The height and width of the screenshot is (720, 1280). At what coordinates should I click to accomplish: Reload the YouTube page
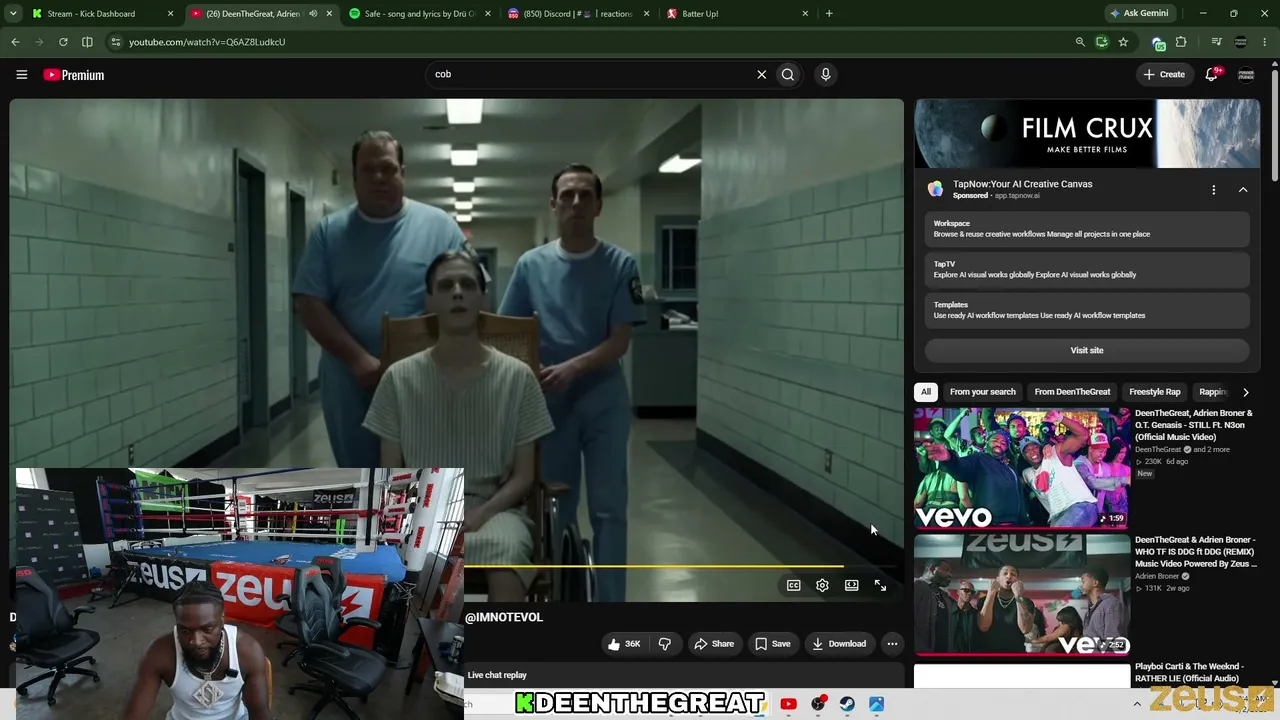[63, 42]
